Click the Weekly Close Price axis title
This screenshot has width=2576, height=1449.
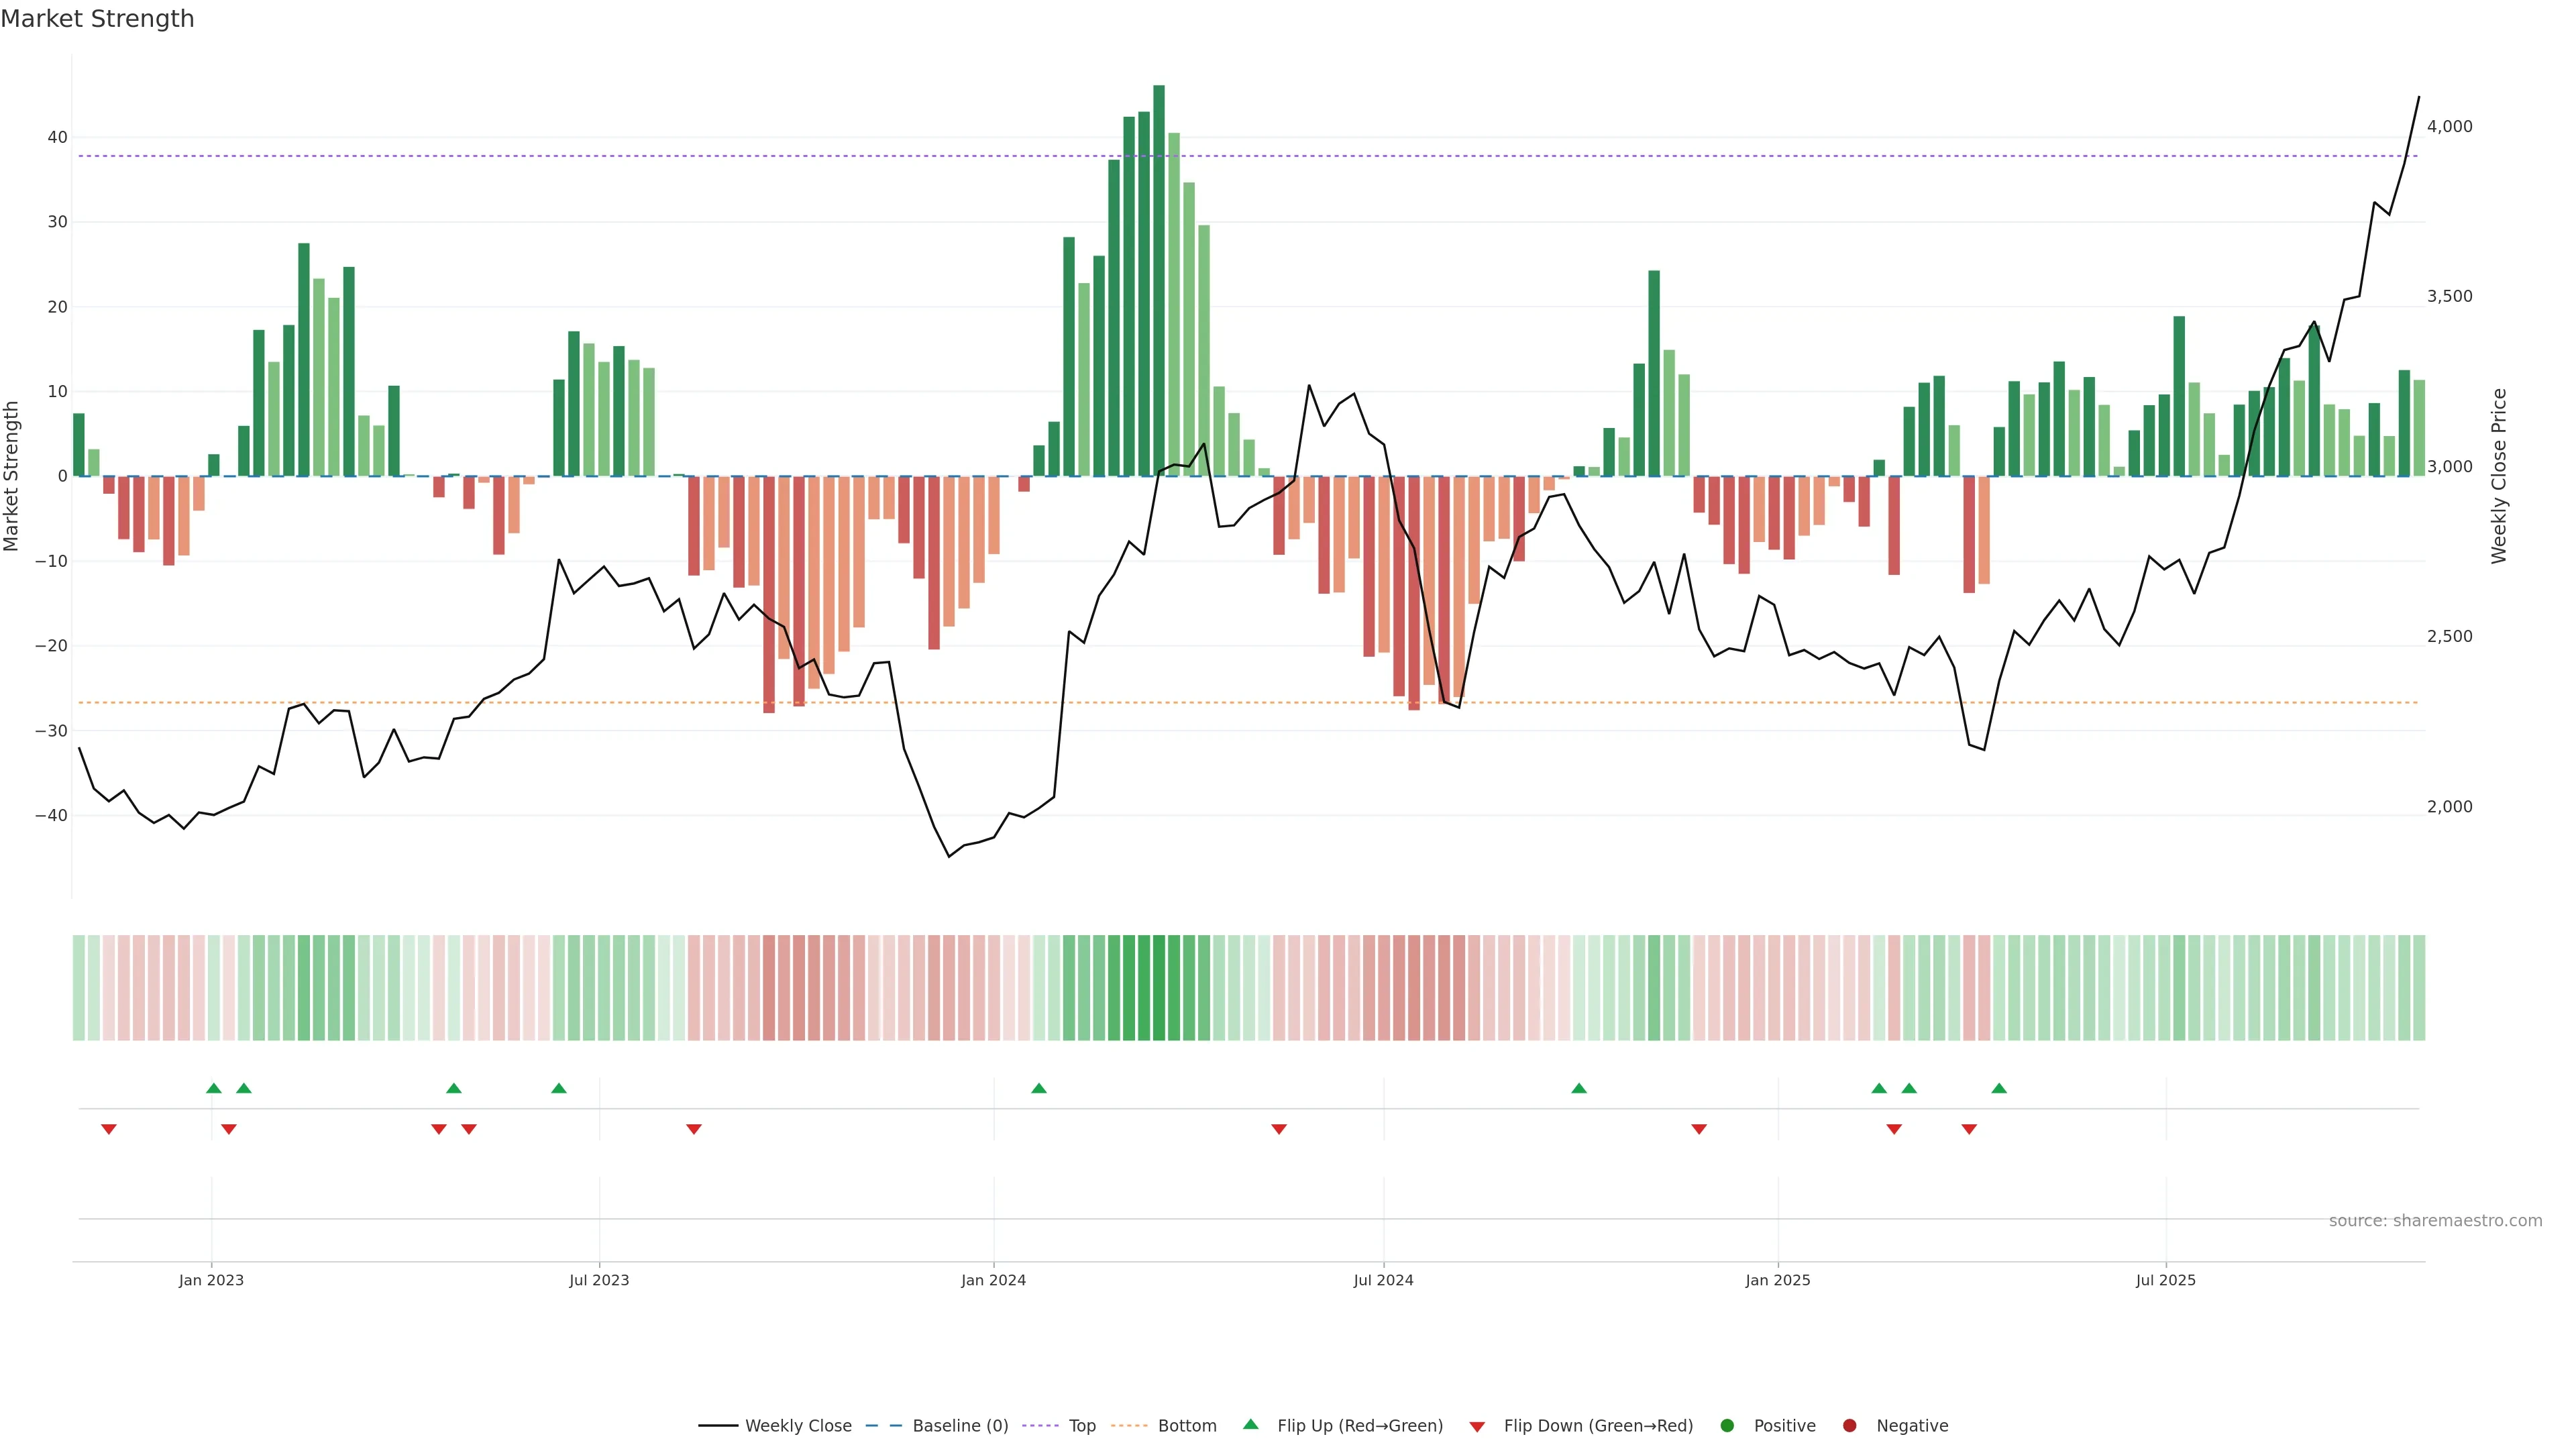point(2499,476)
